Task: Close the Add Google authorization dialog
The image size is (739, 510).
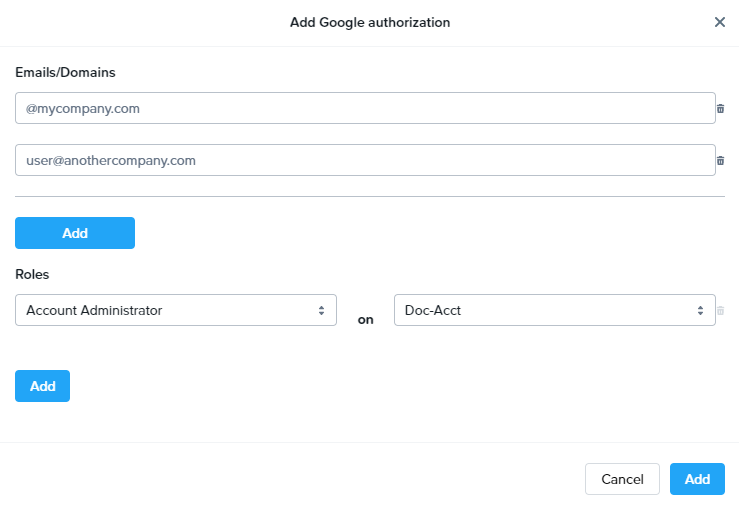Action: click(719, 22)
